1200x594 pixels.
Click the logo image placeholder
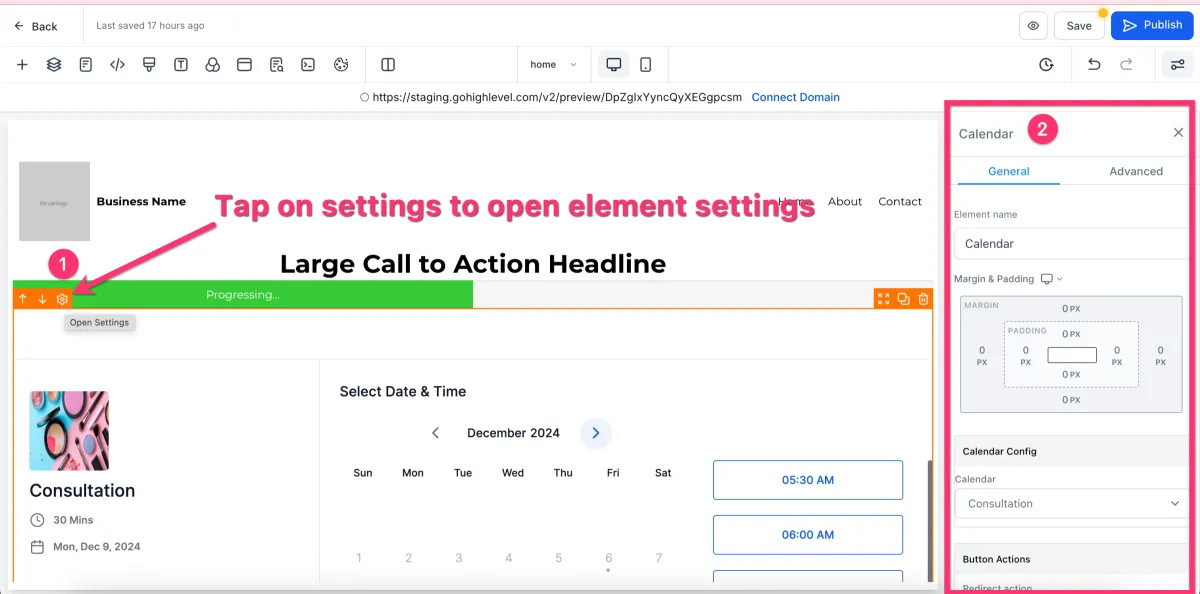click(x=54, y=201)
